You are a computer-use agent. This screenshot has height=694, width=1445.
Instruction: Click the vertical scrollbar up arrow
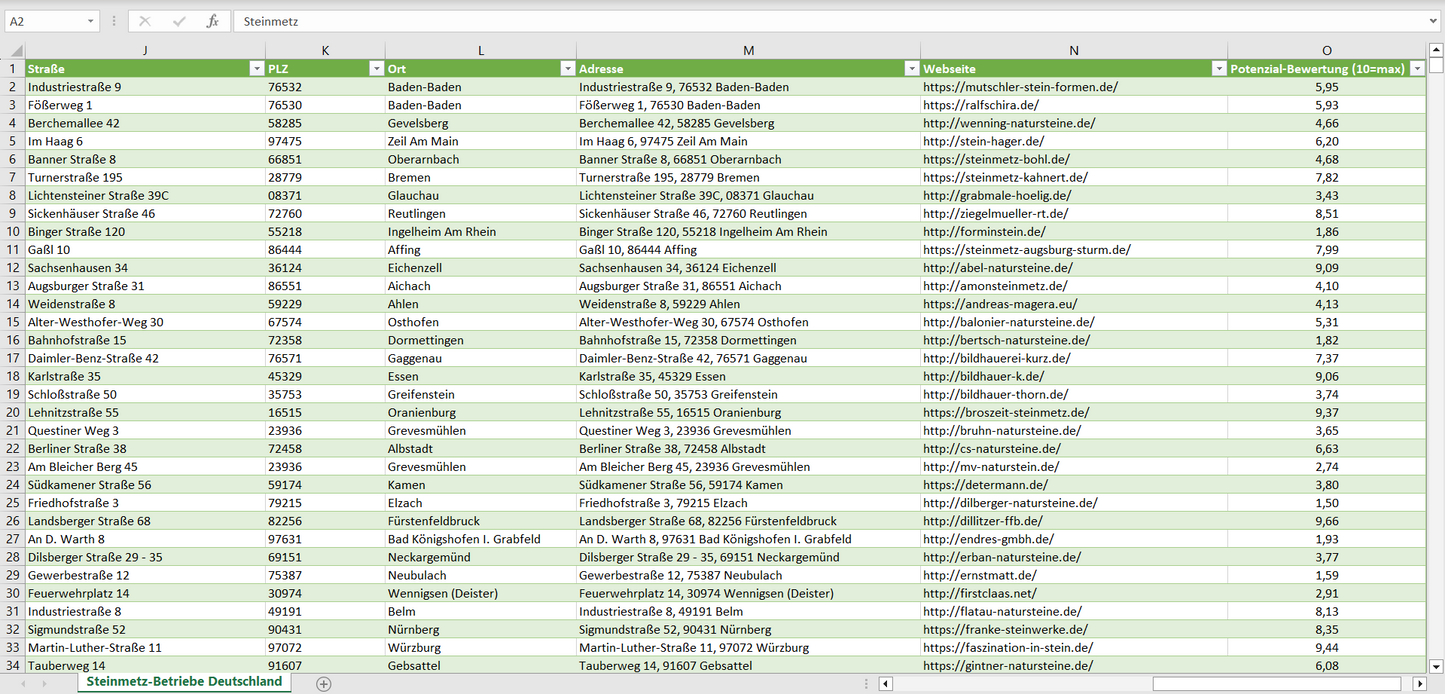[1436, 50]
